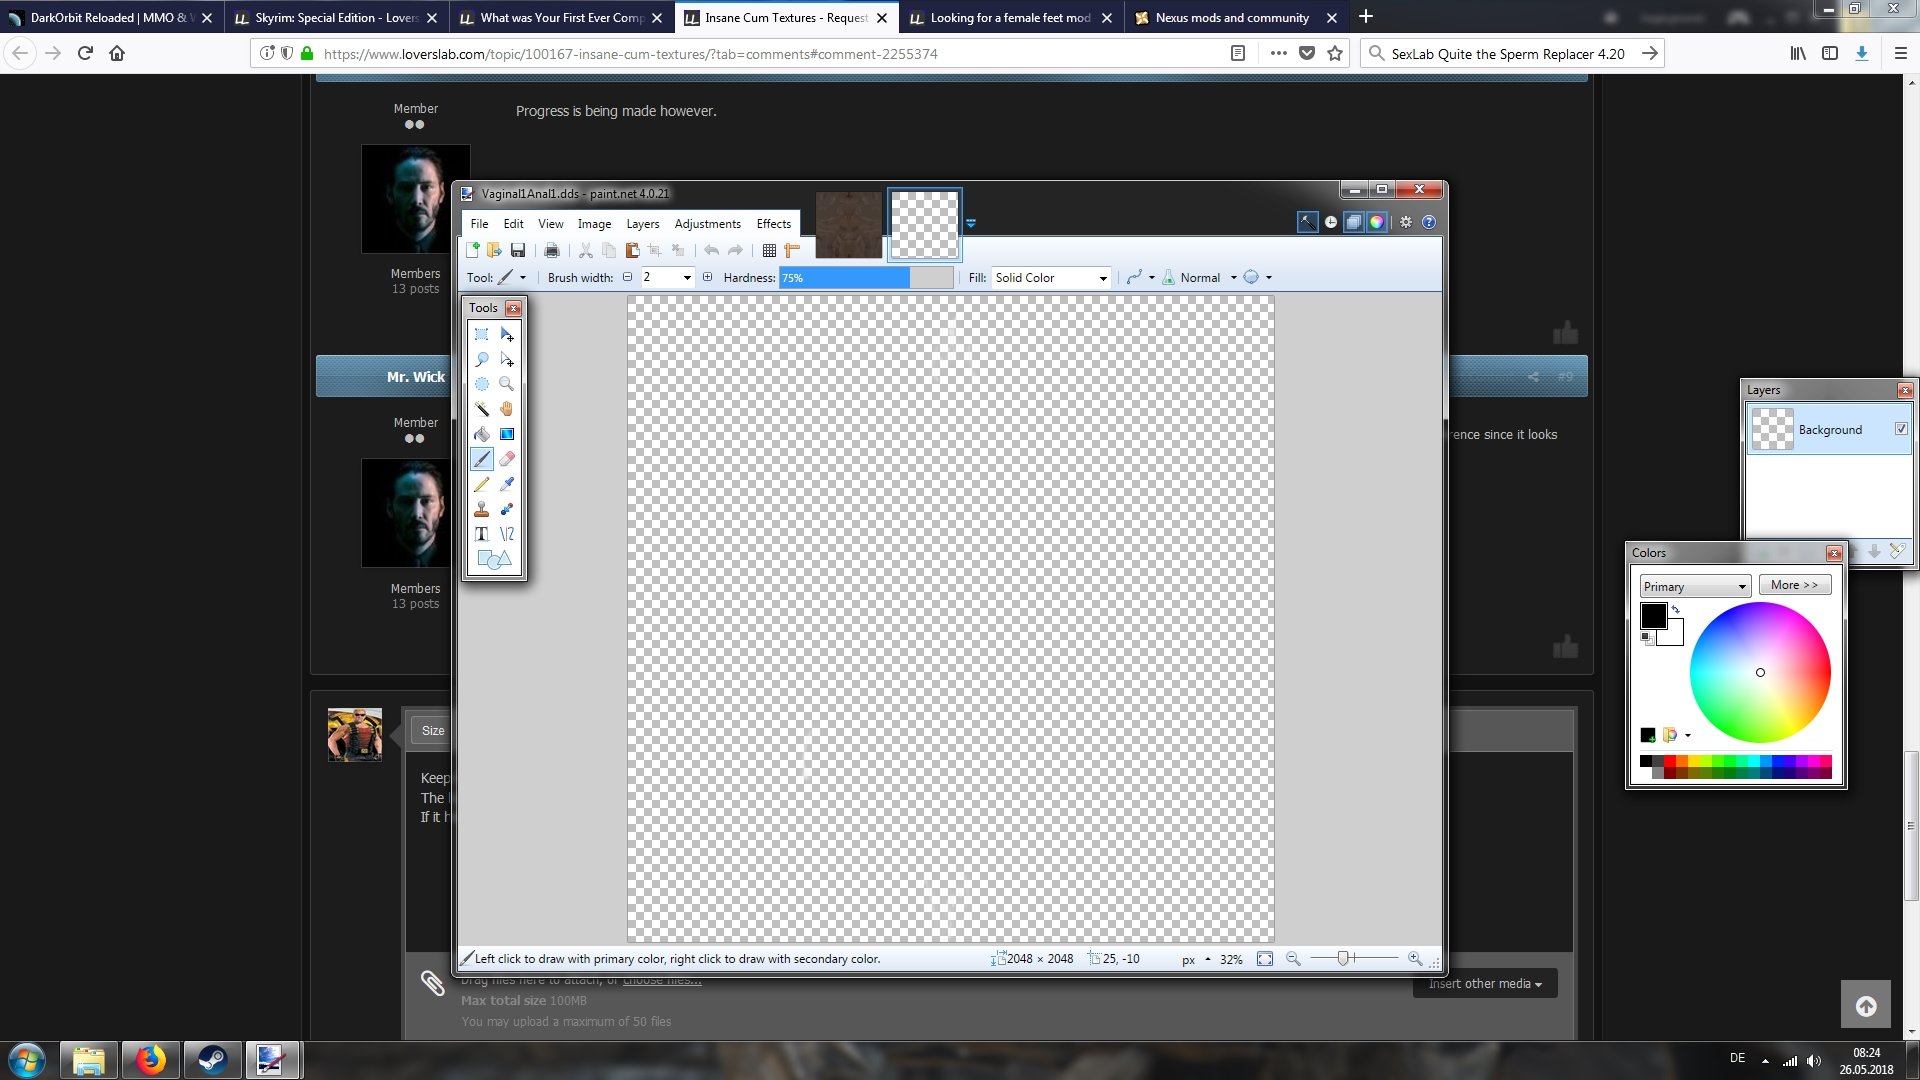The image size is (1920, 1080).
Task: Select the Gradient tool
Action: click(507, 434)
